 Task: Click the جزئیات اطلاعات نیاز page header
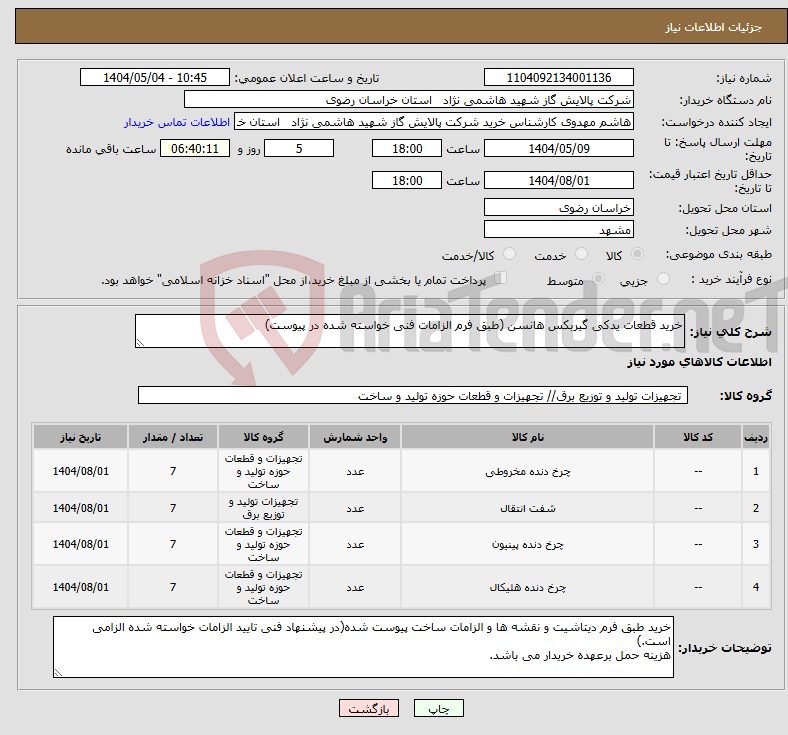coord(714,27)
